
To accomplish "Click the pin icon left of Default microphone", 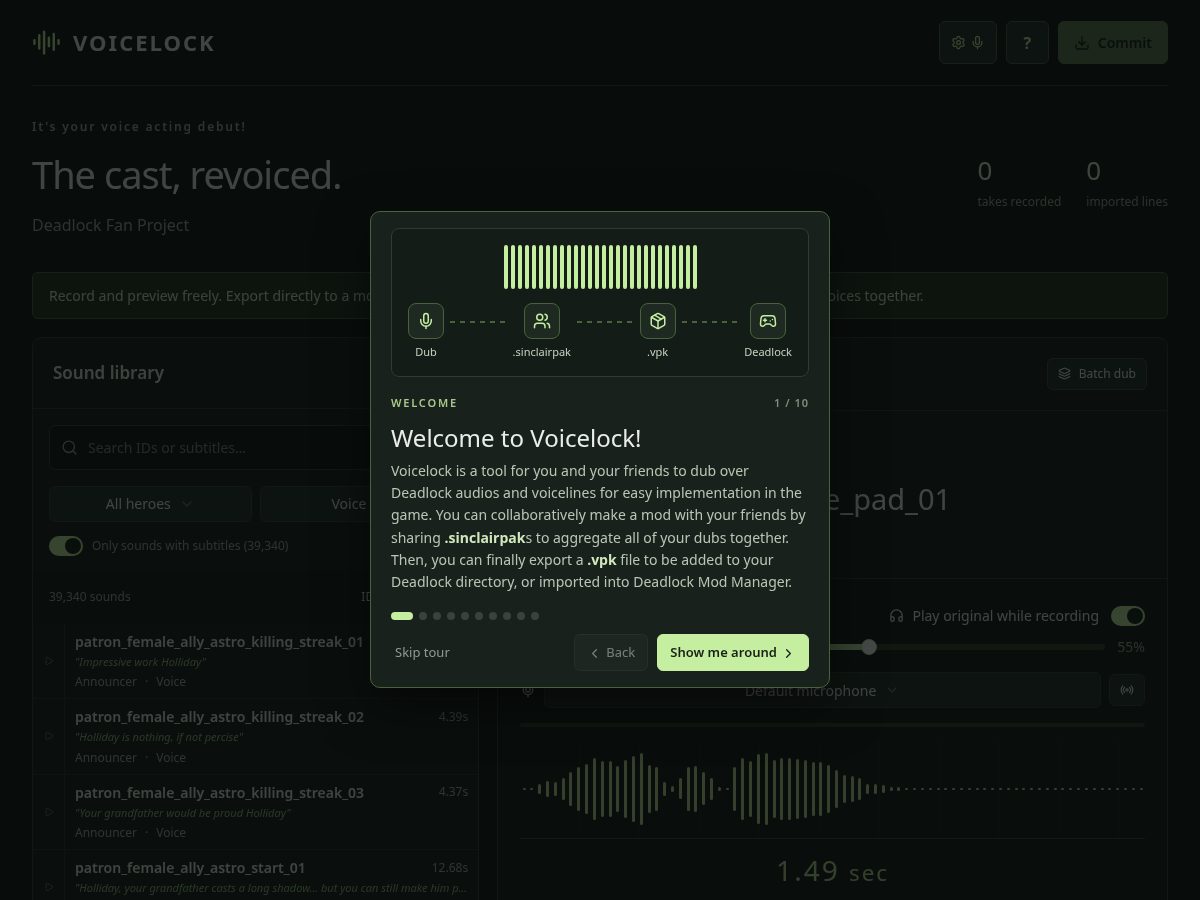I will [527, 690].
